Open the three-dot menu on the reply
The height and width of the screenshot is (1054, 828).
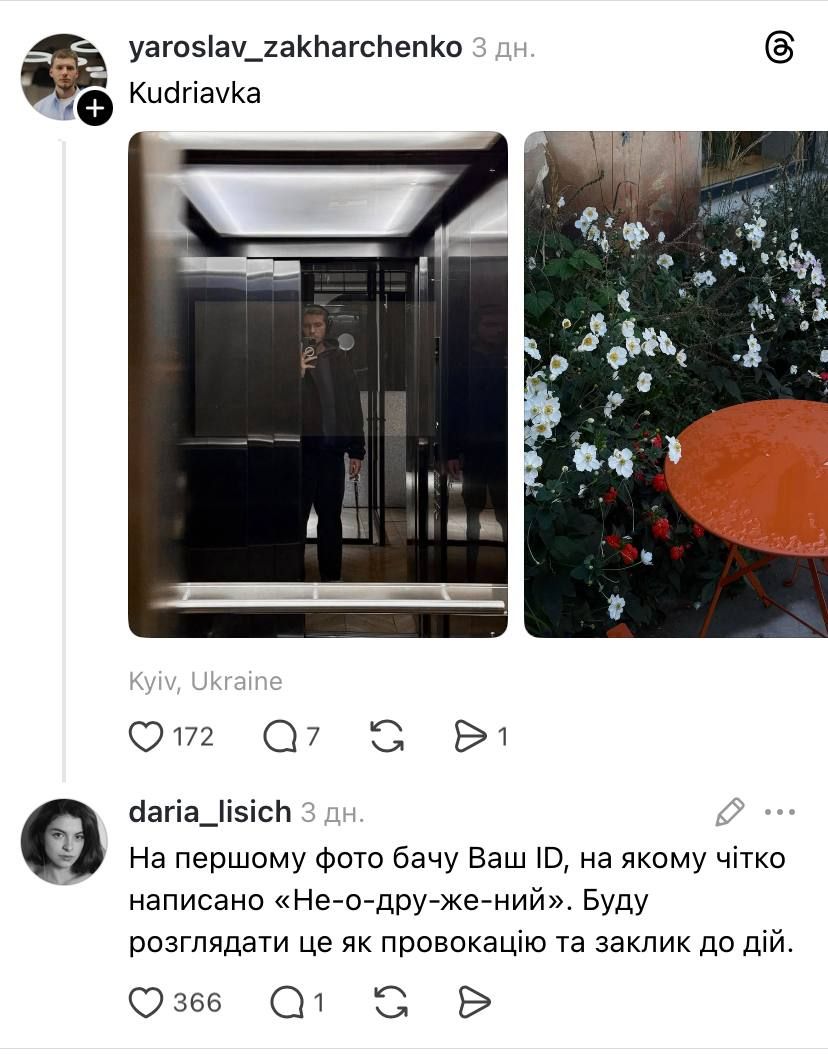[x=780, y=812]
